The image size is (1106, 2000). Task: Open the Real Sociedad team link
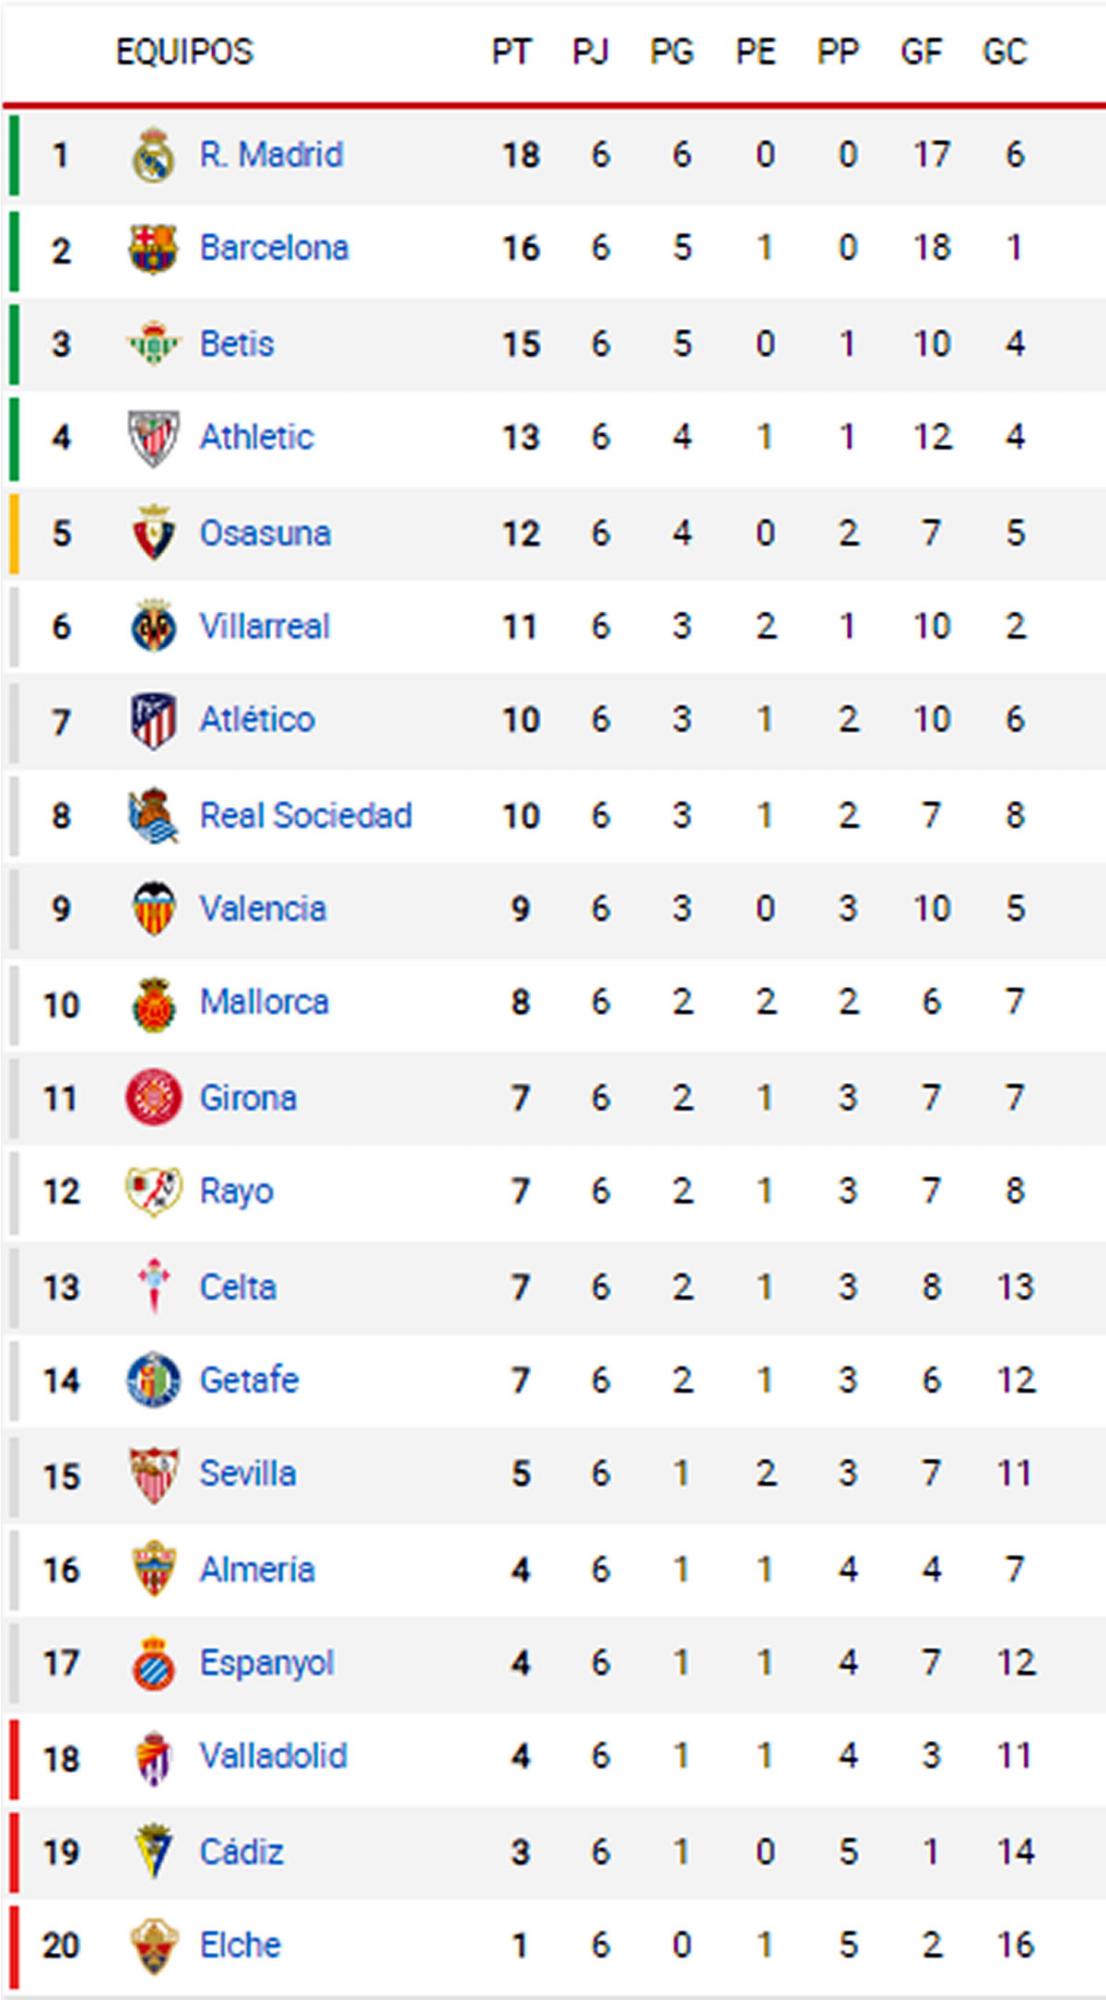tap(305, 816)
